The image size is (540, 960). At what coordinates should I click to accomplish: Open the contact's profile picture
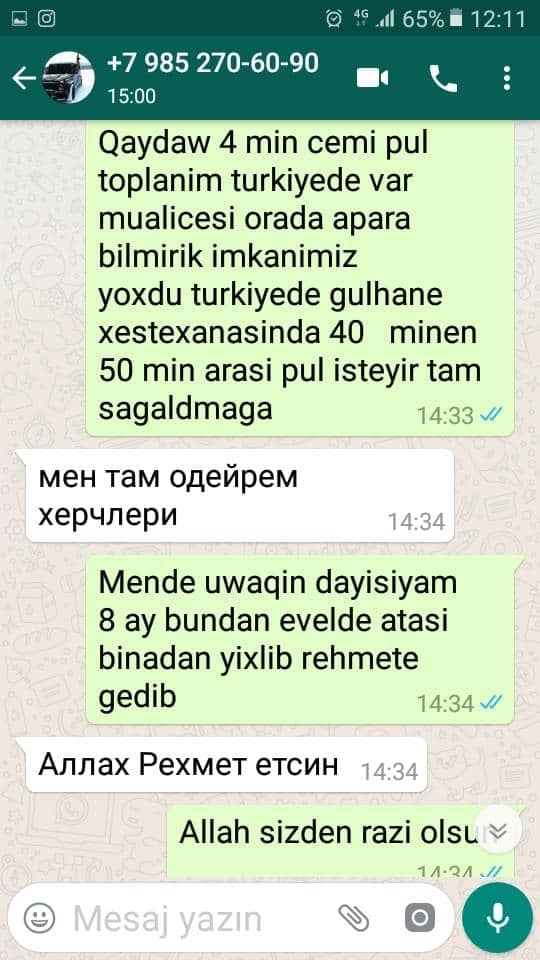68,77
